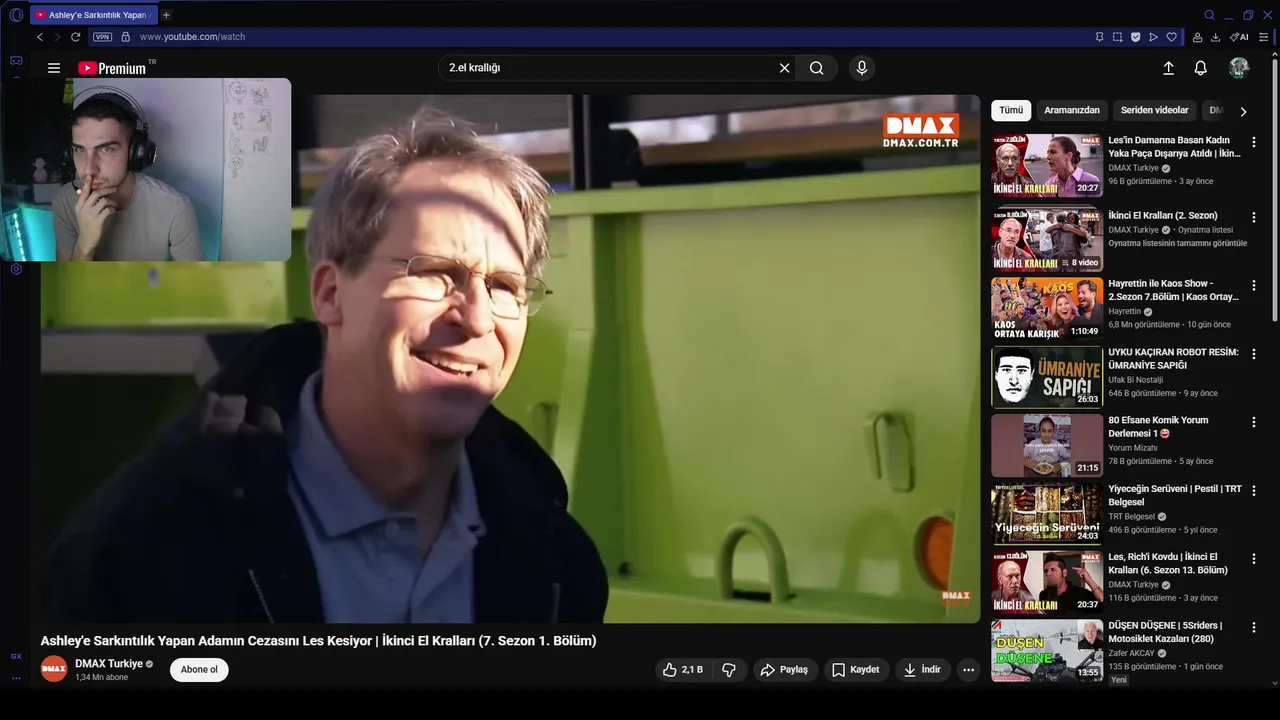The image size is (1280, 720).
Task: Search tabs with magnifier in title bar
Action: 1209,15
